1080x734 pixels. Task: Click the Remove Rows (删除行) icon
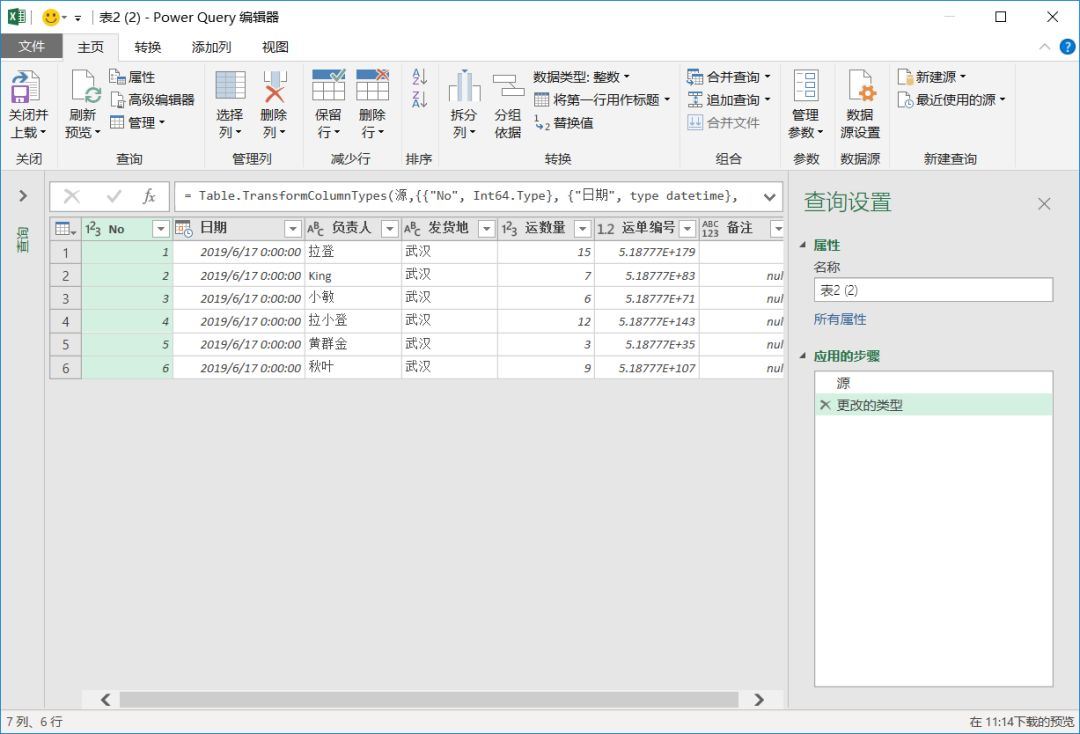click(373, 85)
